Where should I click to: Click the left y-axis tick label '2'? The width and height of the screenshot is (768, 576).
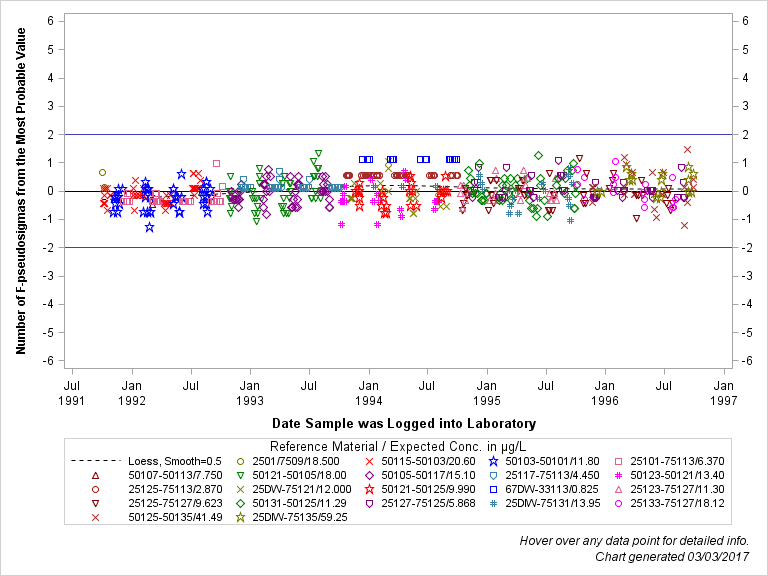point(50,134)
